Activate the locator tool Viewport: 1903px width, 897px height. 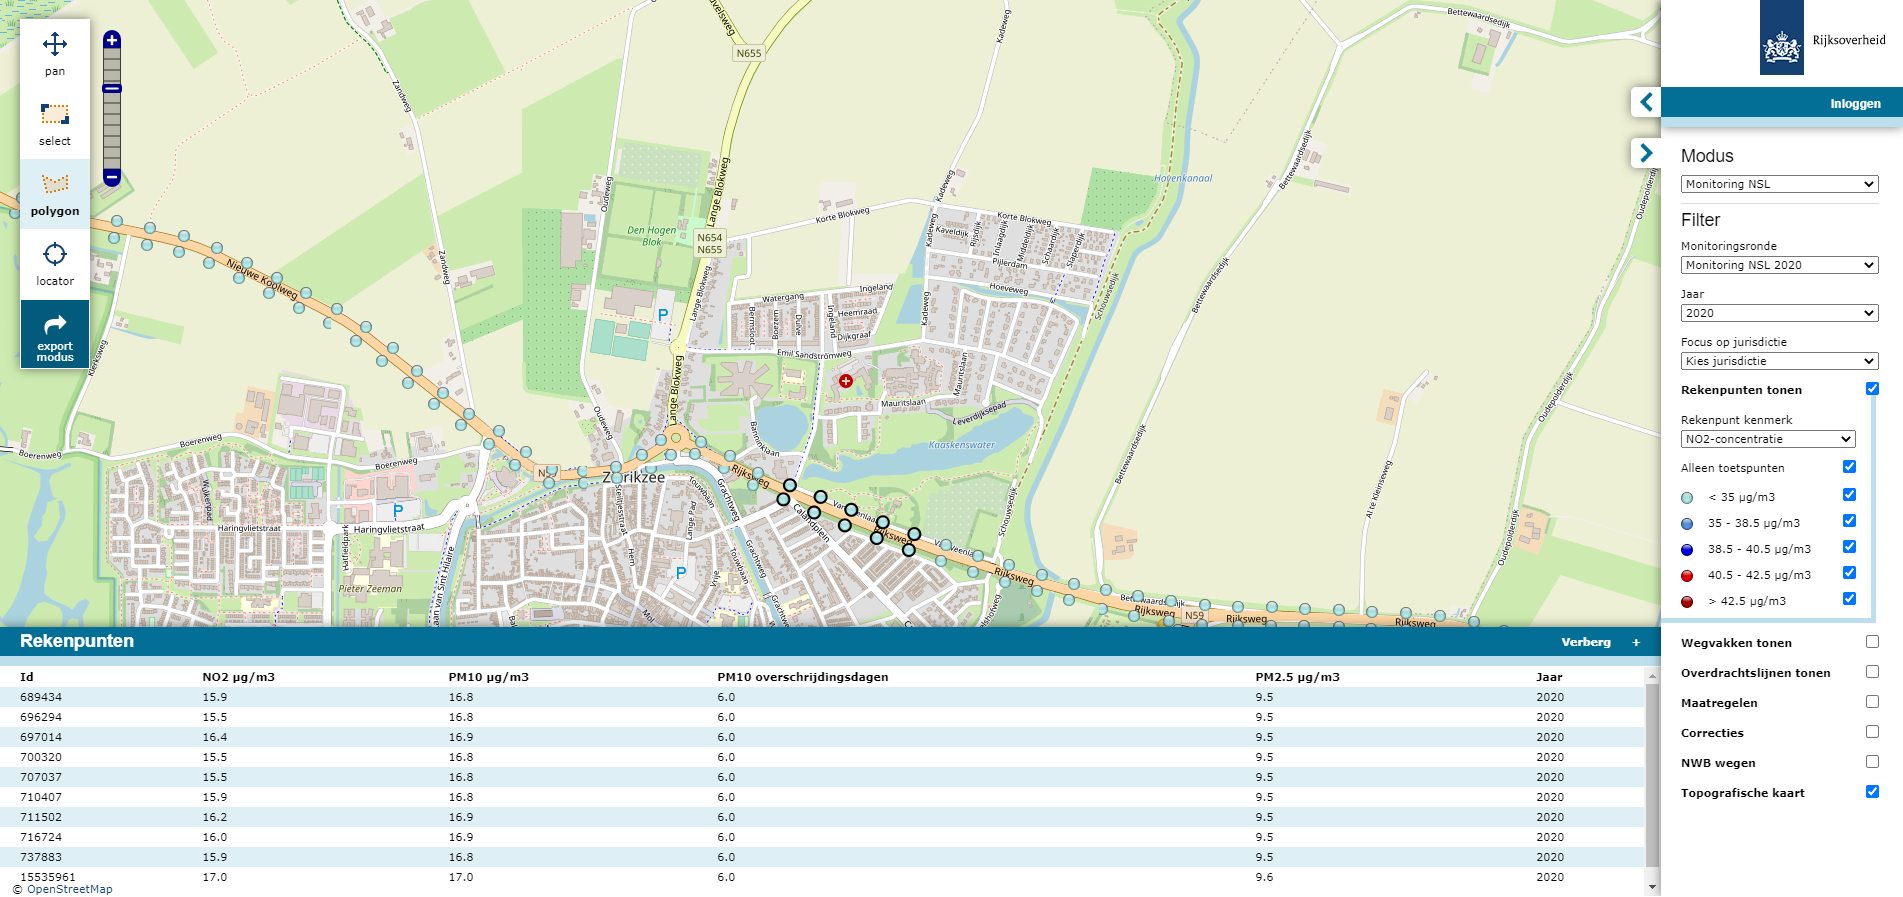(55, 264)
